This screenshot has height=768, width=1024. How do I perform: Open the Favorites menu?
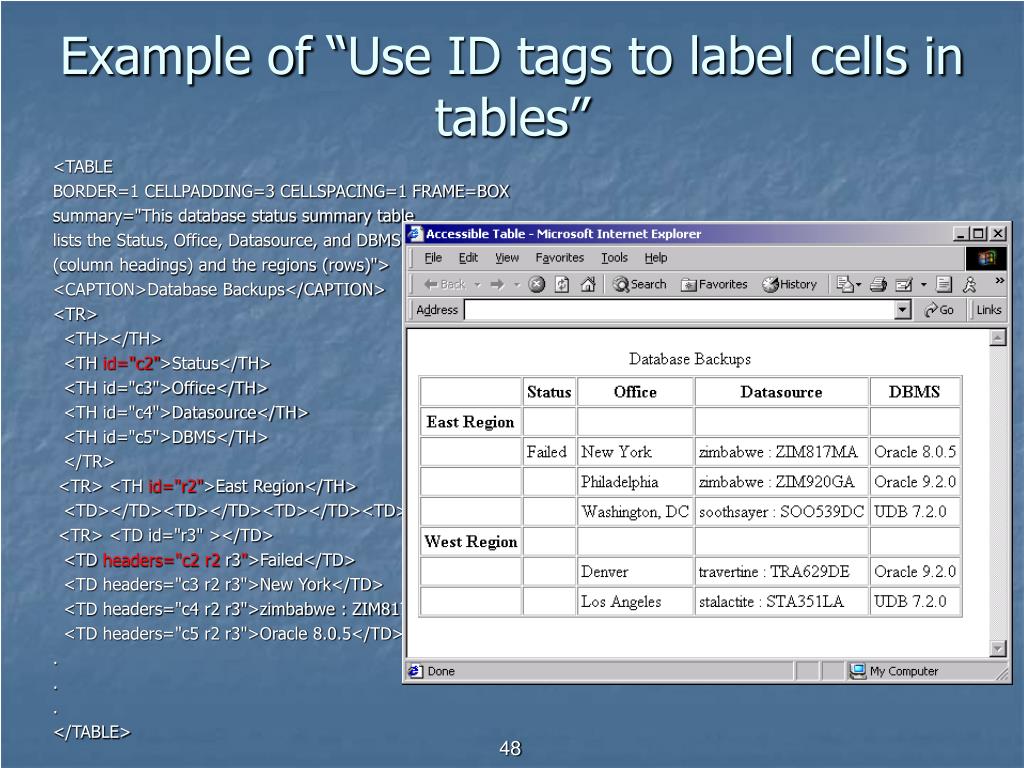(x=560, y=257)
